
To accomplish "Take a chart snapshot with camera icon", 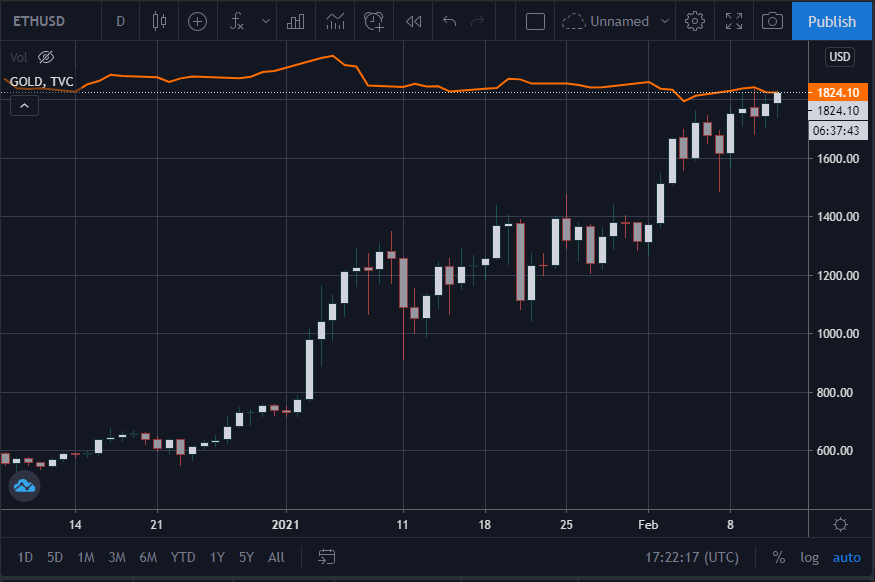I will 772,21.
